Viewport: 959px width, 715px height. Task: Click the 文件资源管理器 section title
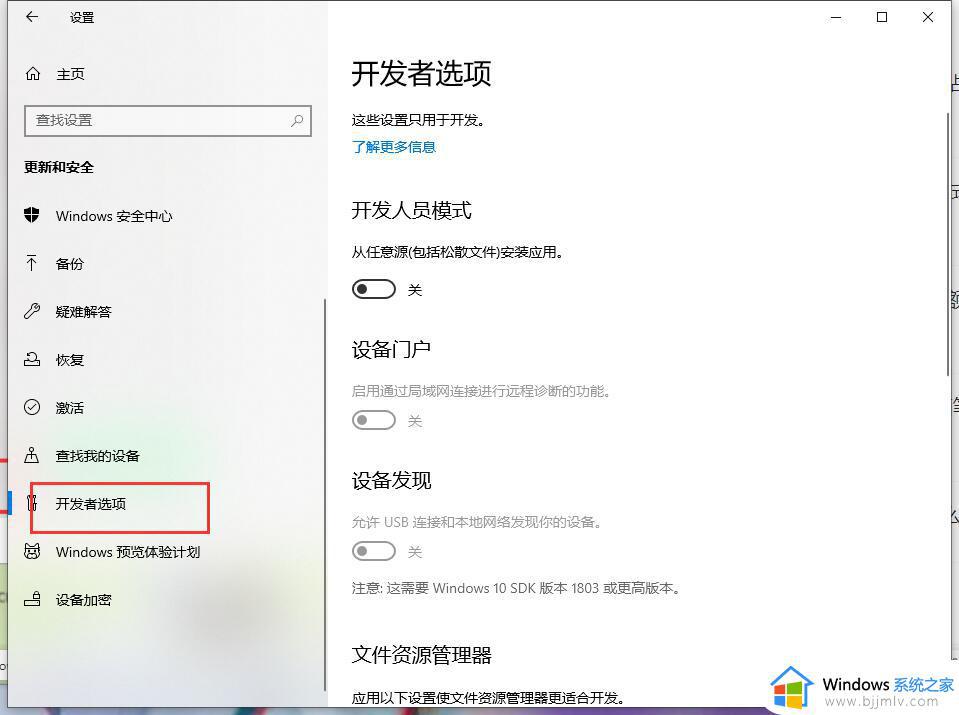pos(421,655)
